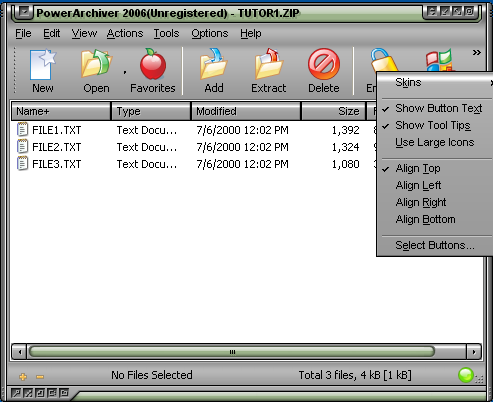
Task: Click the system menu icon in title bar
Action: (24, 12)
